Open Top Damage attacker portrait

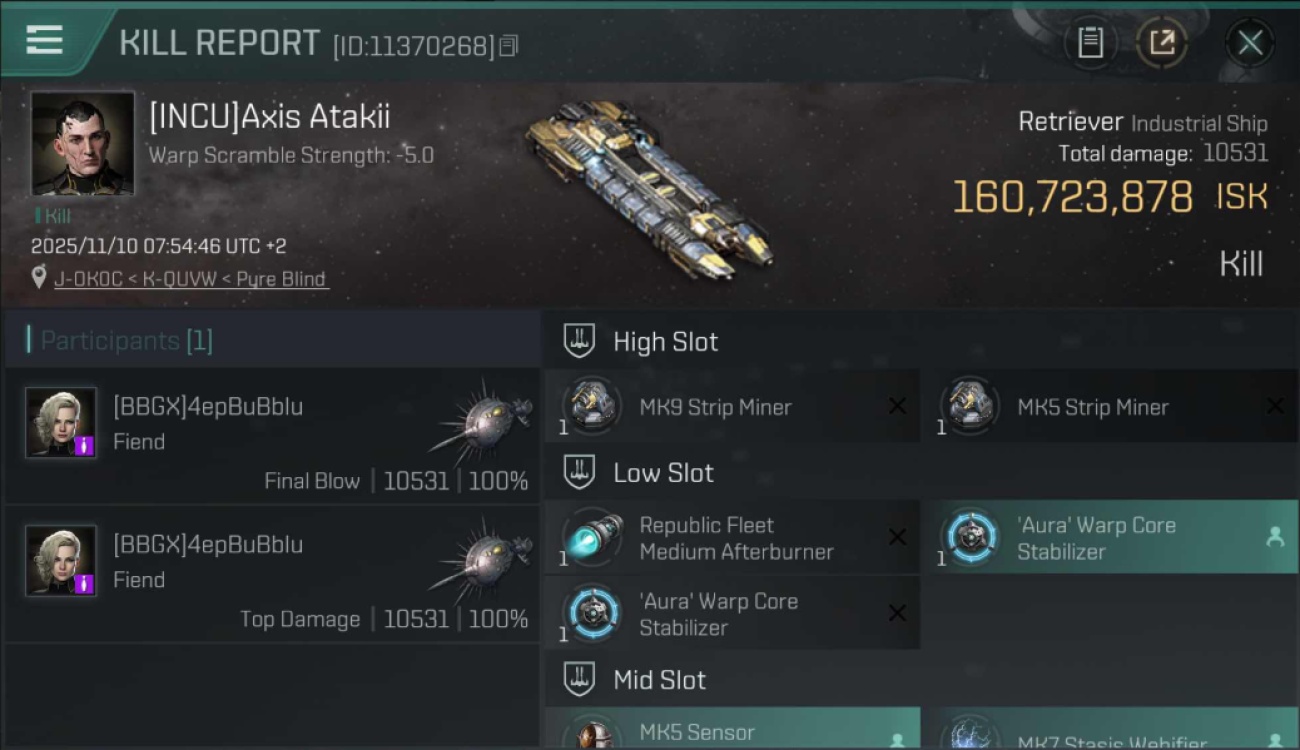[61, 561]
